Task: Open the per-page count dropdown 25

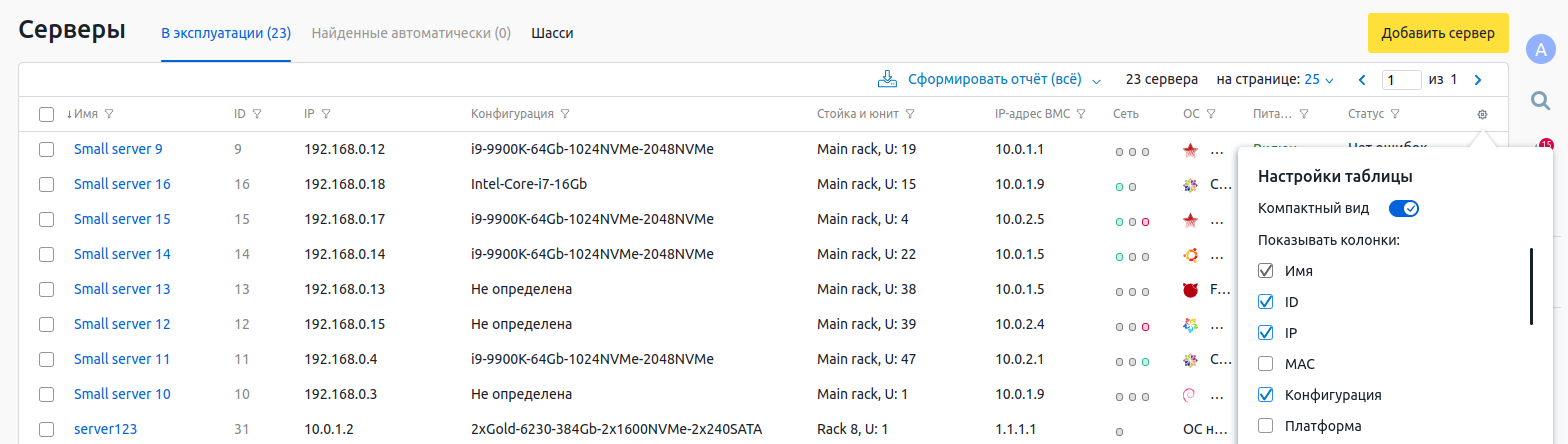Action: [1319, 79]
